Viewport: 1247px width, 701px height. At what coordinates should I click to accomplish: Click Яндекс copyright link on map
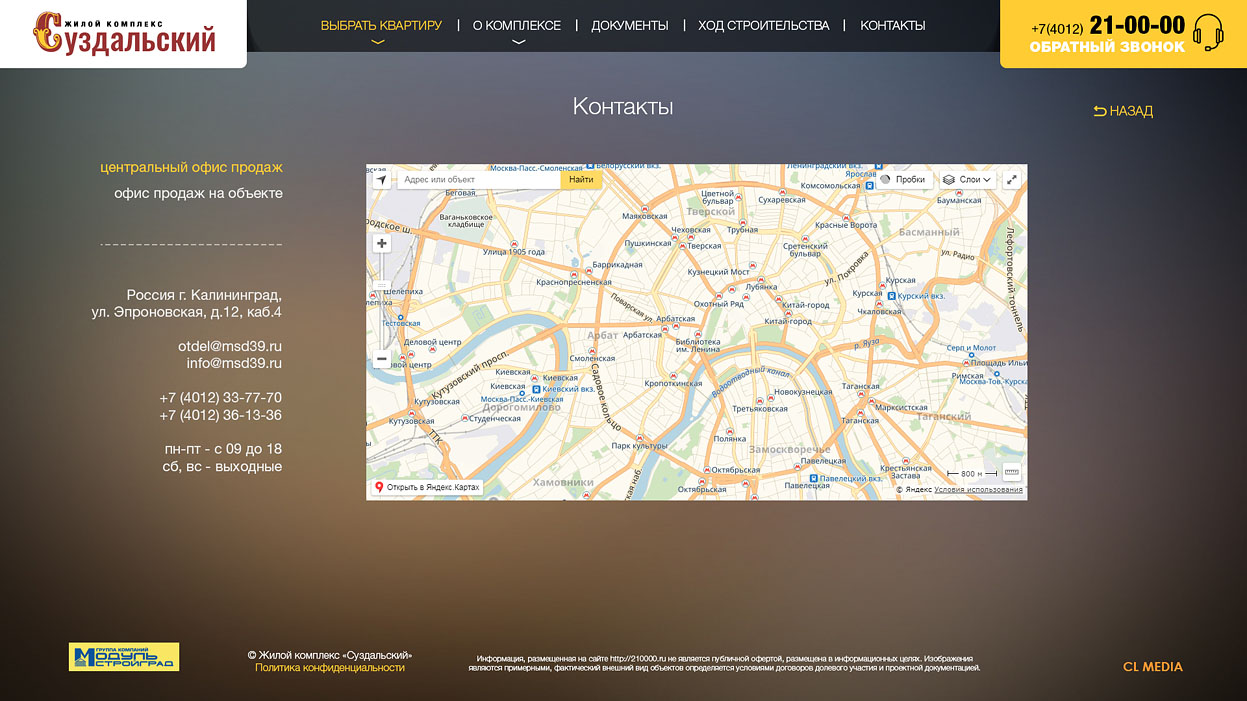pos(914,490)
